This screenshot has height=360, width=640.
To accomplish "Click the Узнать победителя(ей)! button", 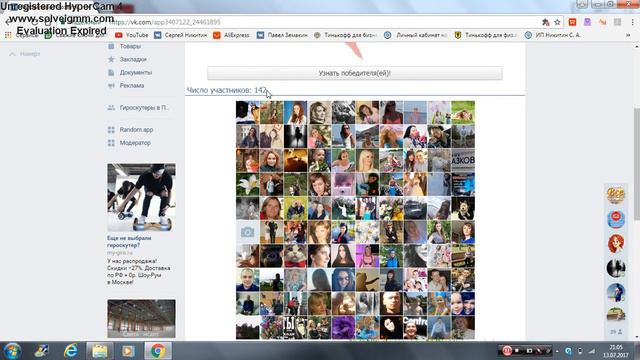I will tap(355, 73).
